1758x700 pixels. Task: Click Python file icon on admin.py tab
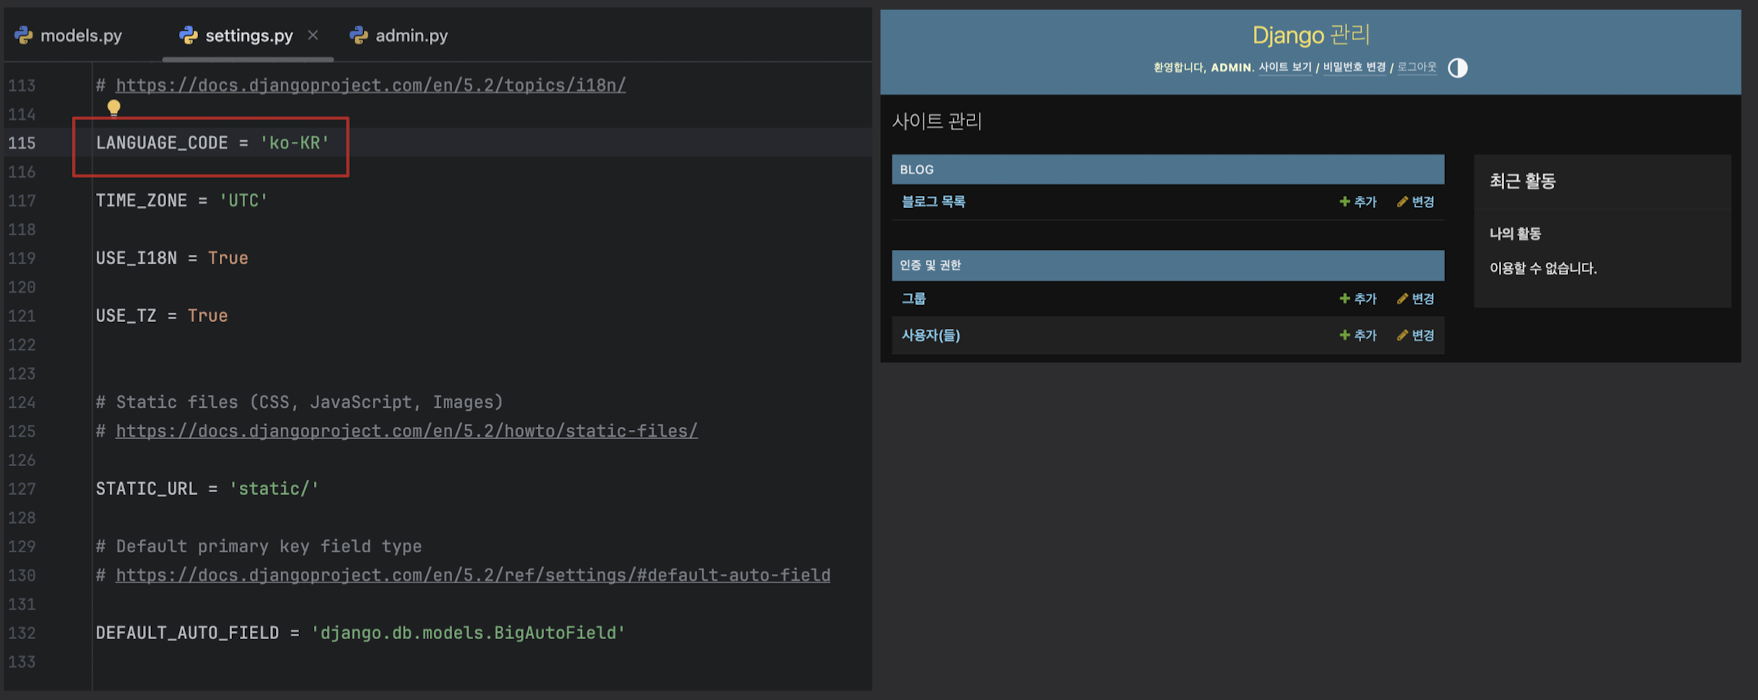pyautogui.click(x=359, y=35)
